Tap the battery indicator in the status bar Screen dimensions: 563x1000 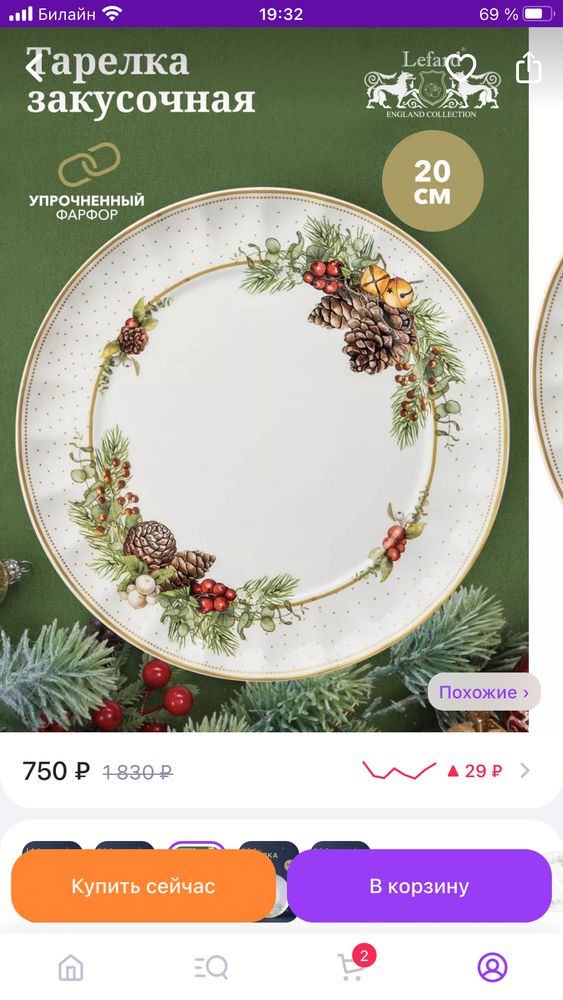click(539, 13)
